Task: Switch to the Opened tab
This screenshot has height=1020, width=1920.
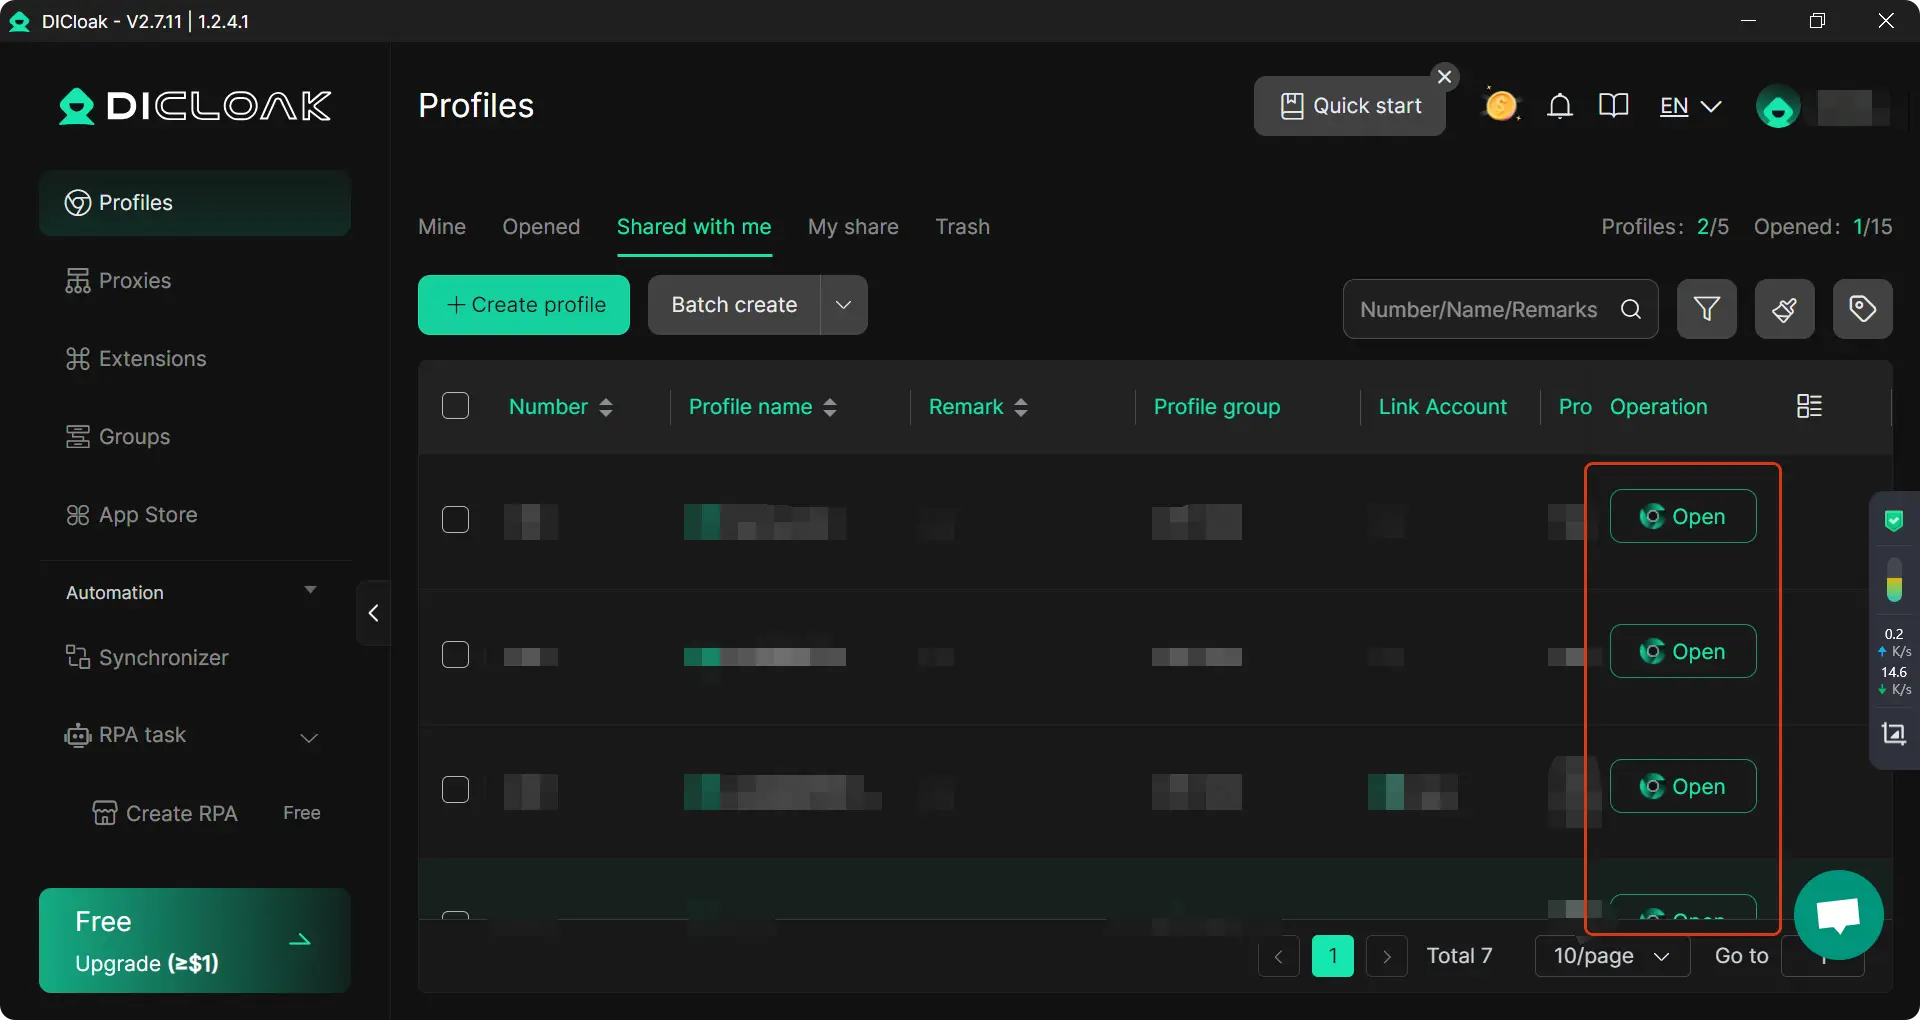Action: pyautogui.click(x=541, y=227)
